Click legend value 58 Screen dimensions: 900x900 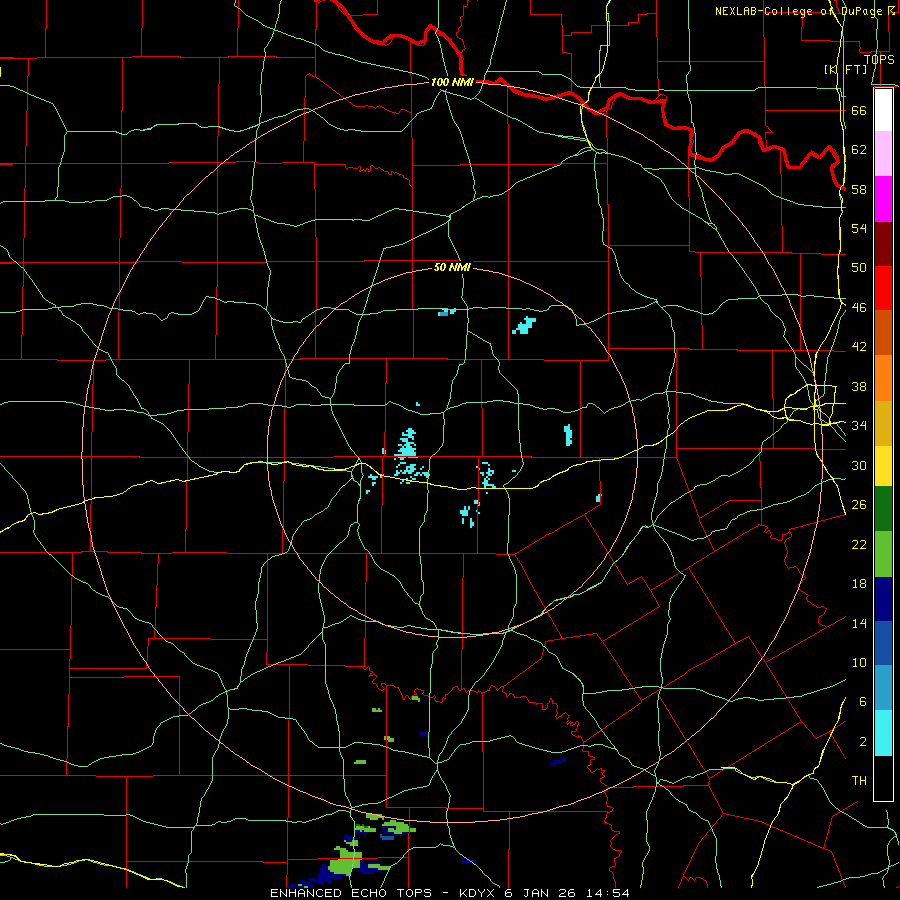point(859,189)
